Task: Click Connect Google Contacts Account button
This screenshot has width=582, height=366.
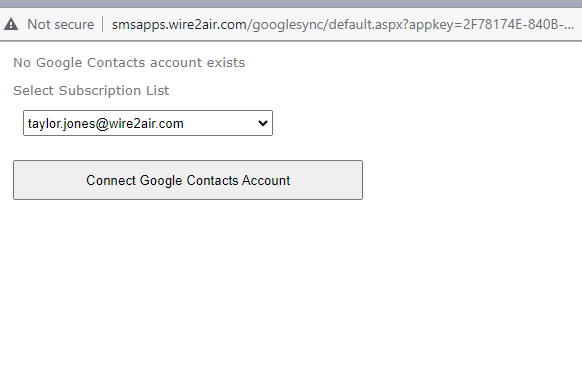Action: coord(188,180)
